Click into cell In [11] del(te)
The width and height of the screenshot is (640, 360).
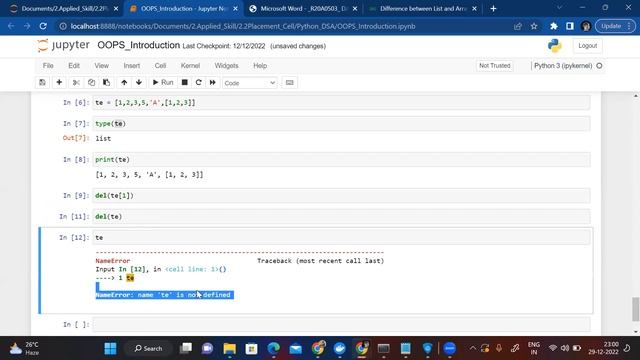(341, 217)
